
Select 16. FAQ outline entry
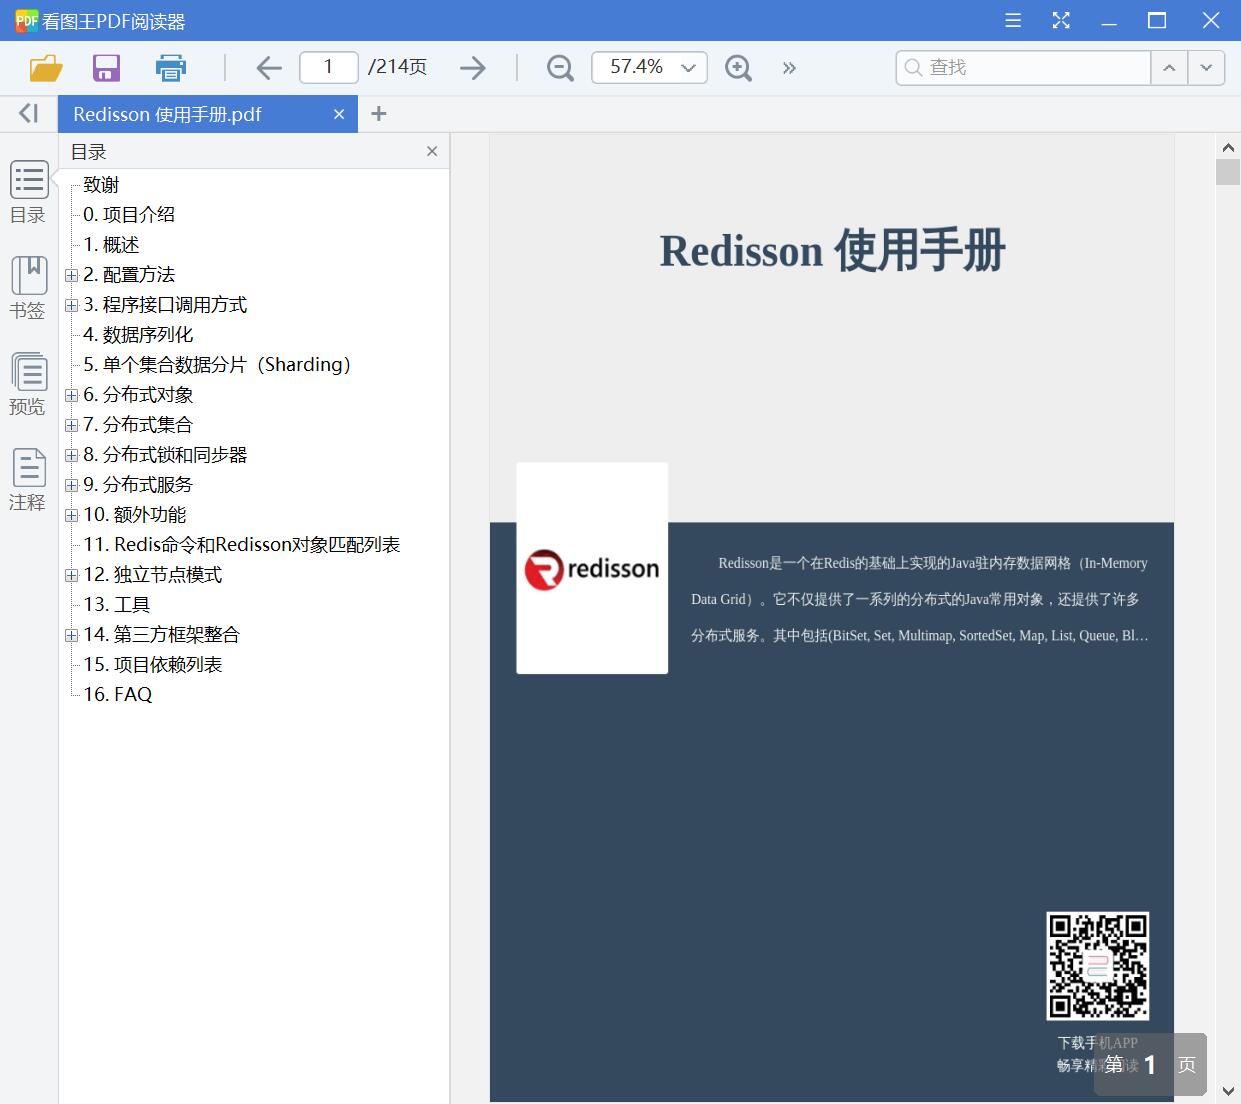[118, 695]
